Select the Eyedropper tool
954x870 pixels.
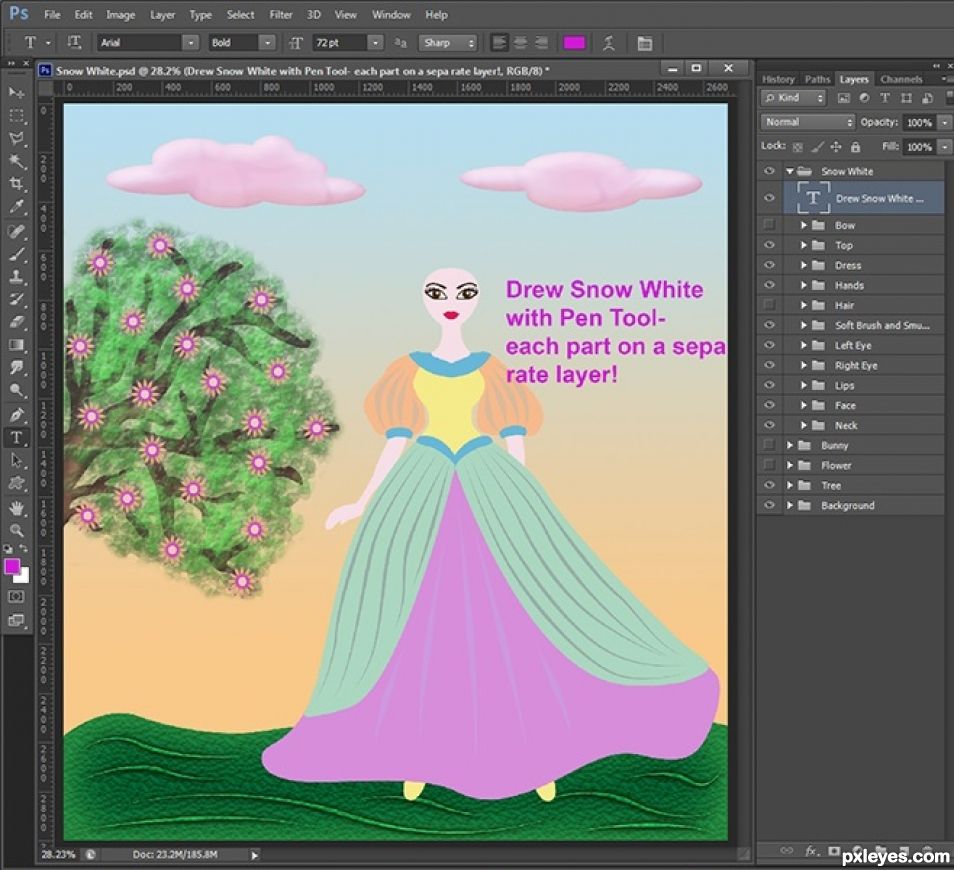coord(16,207)
